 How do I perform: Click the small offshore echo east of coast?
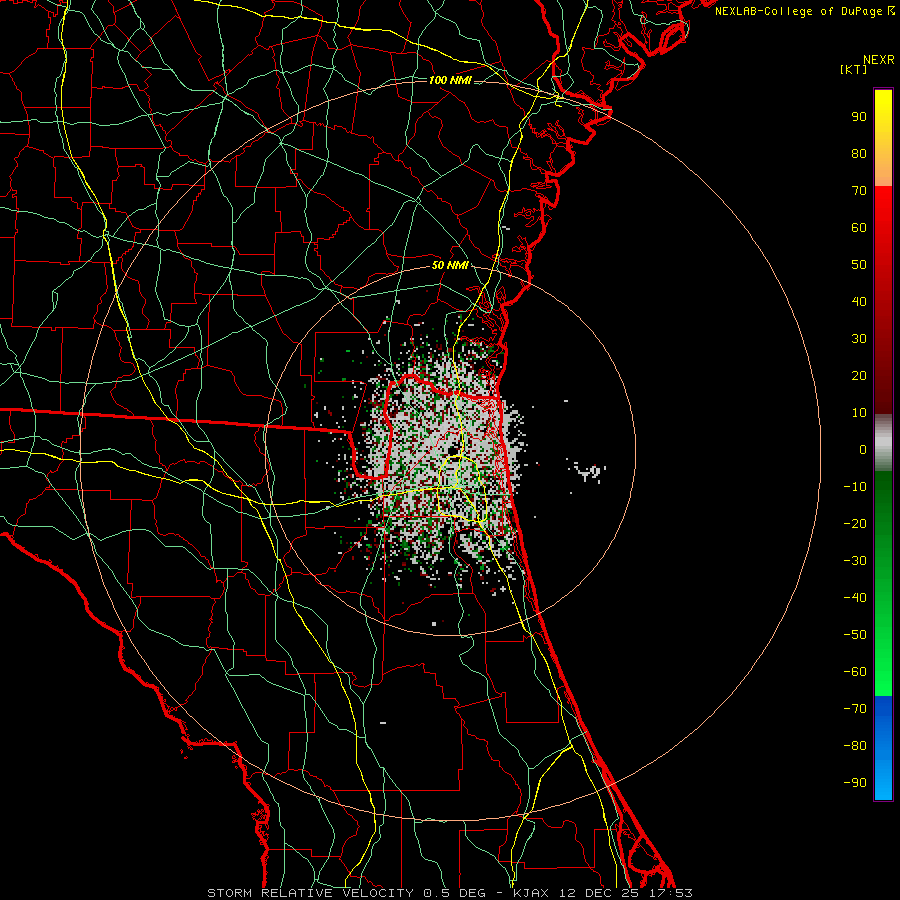[x=587, y=472]
